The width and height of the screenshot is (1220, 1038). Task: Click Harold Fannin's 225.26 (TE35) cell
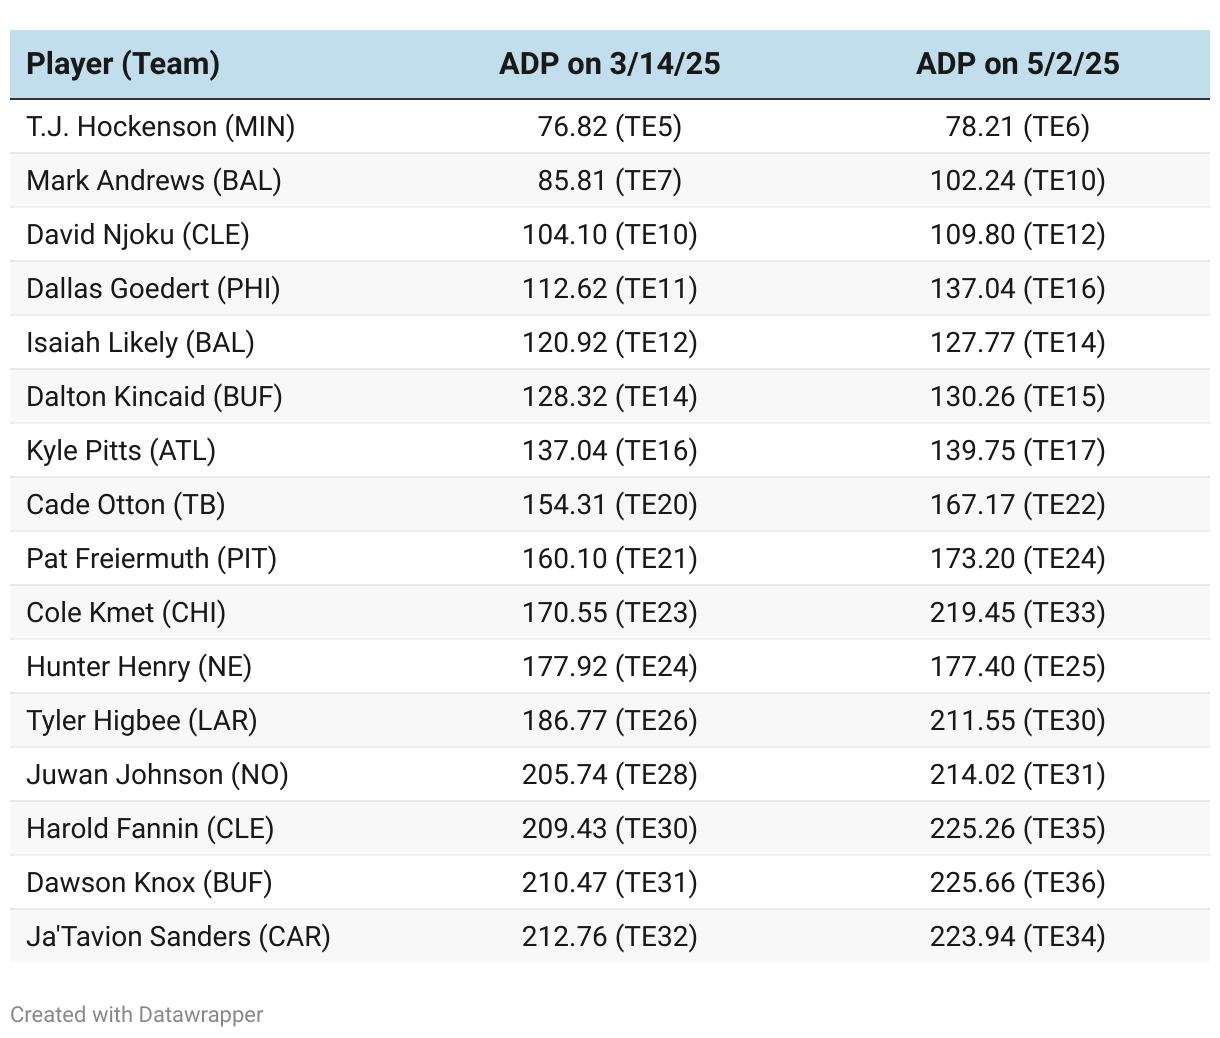click(x=1017, y=829)
